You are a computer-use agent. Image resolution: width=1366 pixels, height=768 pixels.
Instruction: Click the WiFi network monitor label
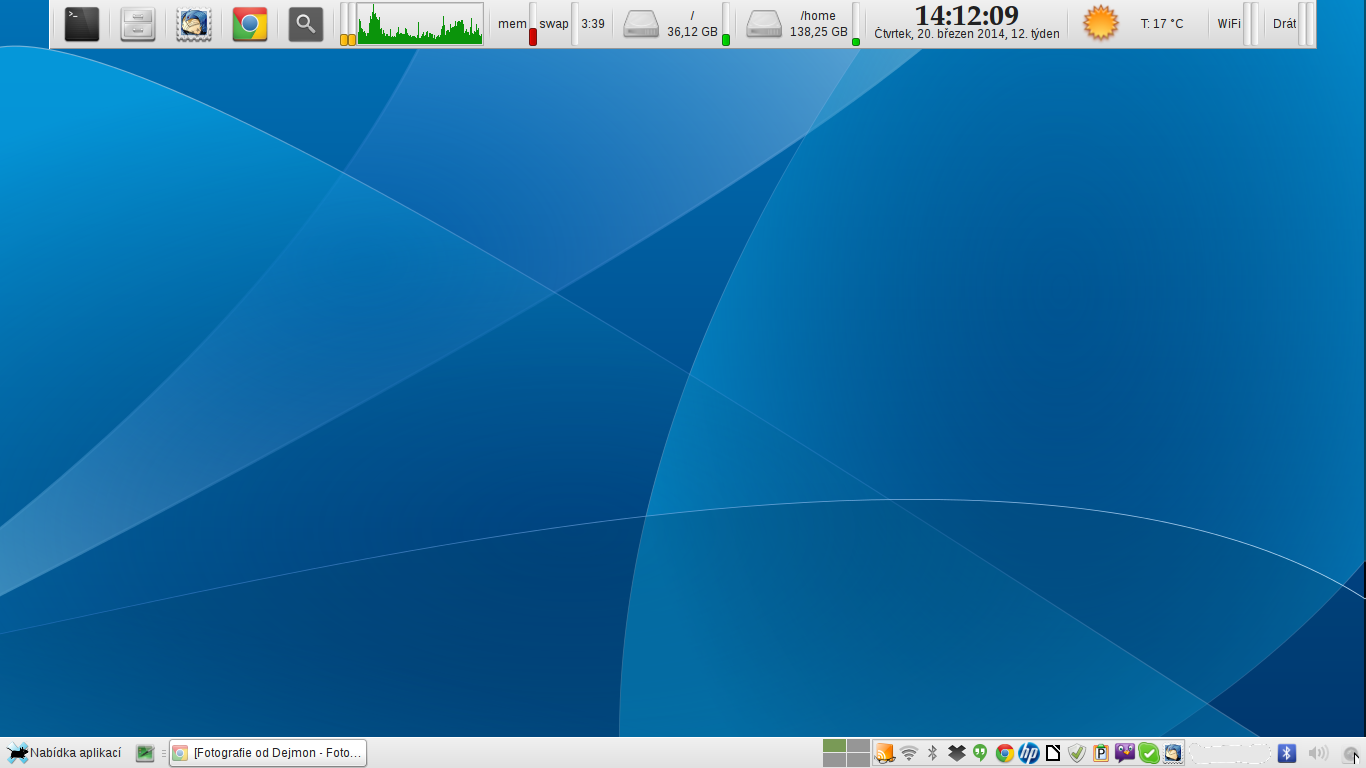(x=1229, y=24)
